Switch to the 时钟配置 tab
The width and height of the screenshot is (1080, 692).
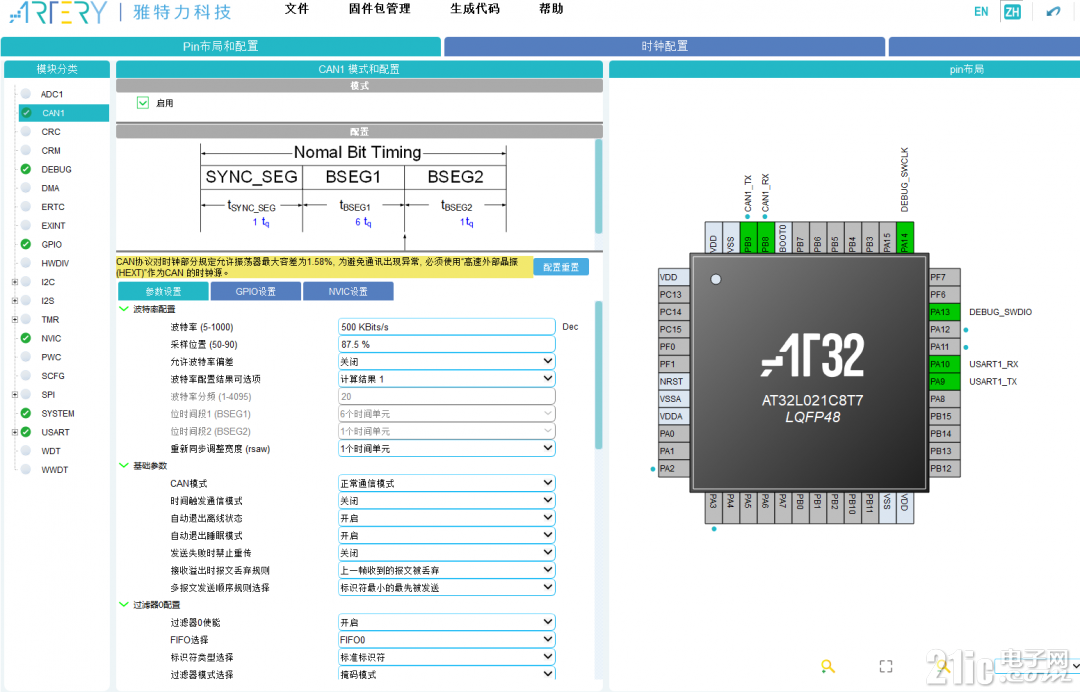tap(665, 46)
